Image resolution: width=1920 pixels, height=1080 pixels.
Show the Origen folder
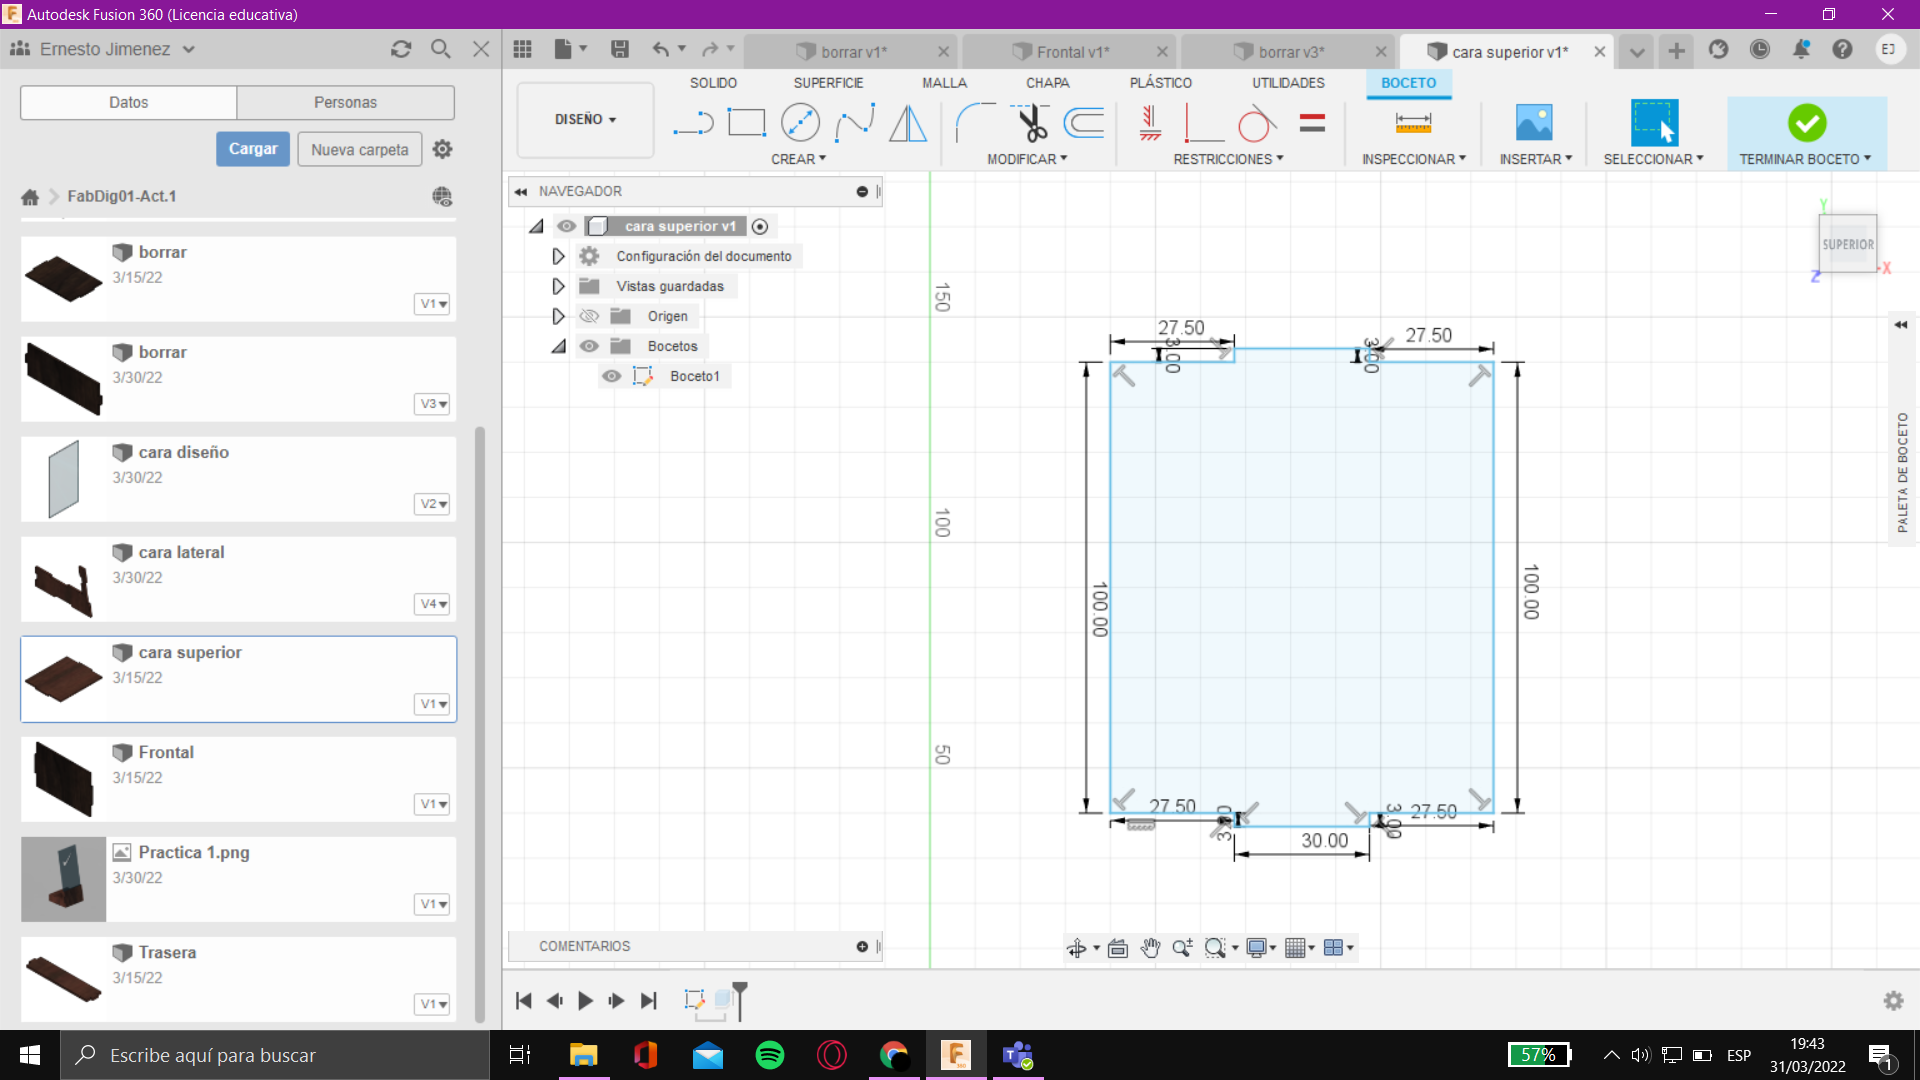pos(589,316)
